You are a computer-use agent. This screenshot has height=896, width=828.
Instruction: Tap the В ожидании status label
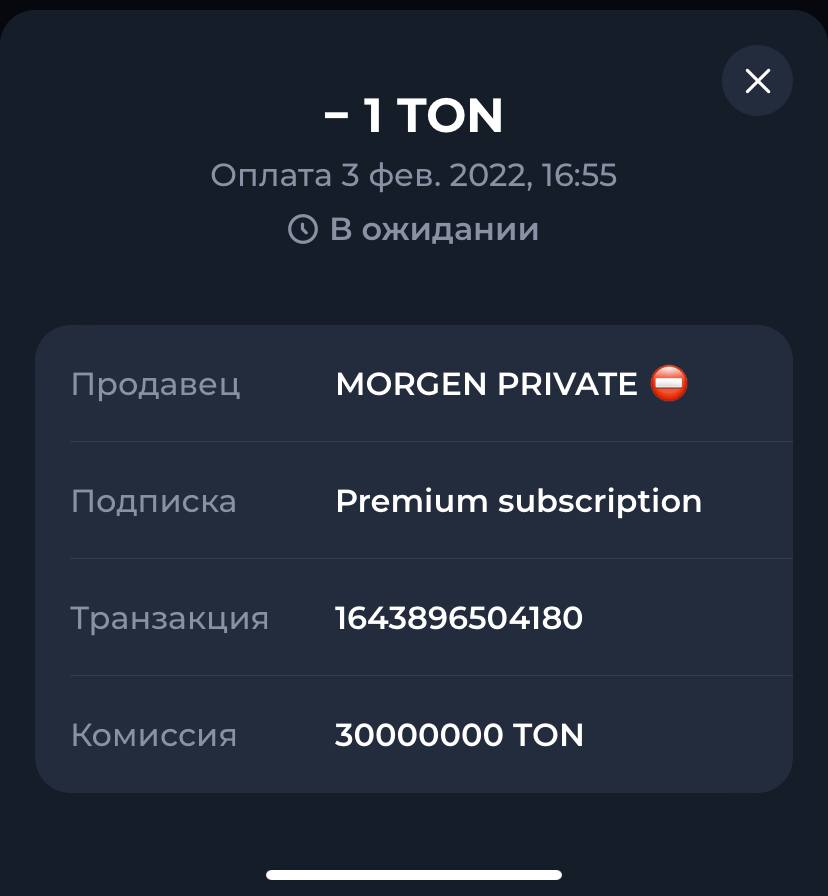click(434, 230)
